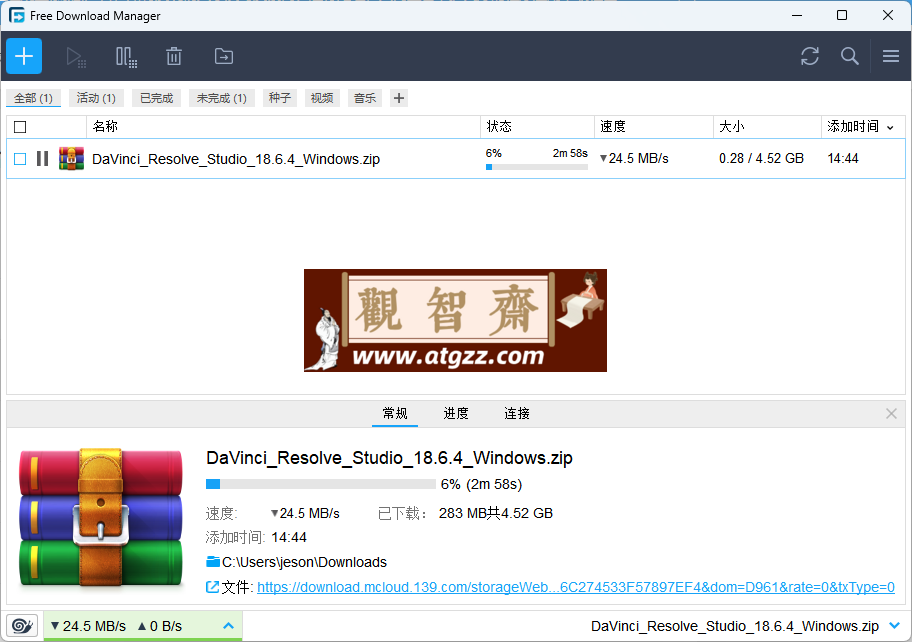Start all downloads from the toolbar
This screenshot has height=642, width=912.
click(76, 57)
